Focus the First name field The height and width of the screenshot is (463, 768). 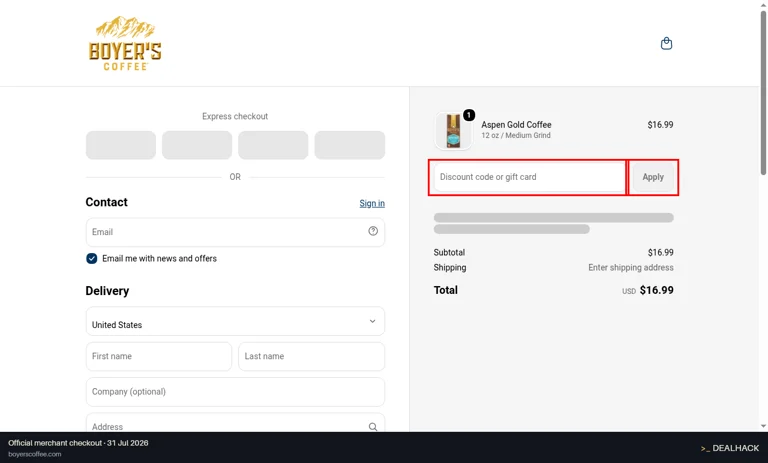159,356
